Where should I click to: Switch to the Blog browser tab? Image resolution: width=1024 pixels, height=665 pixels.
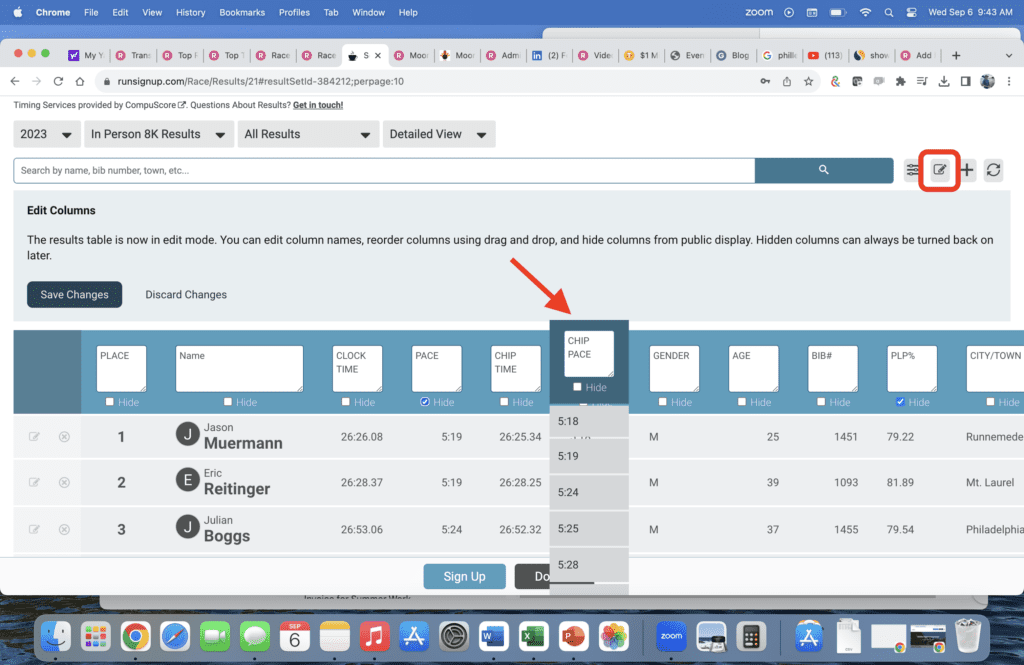[x=735, y=56]
